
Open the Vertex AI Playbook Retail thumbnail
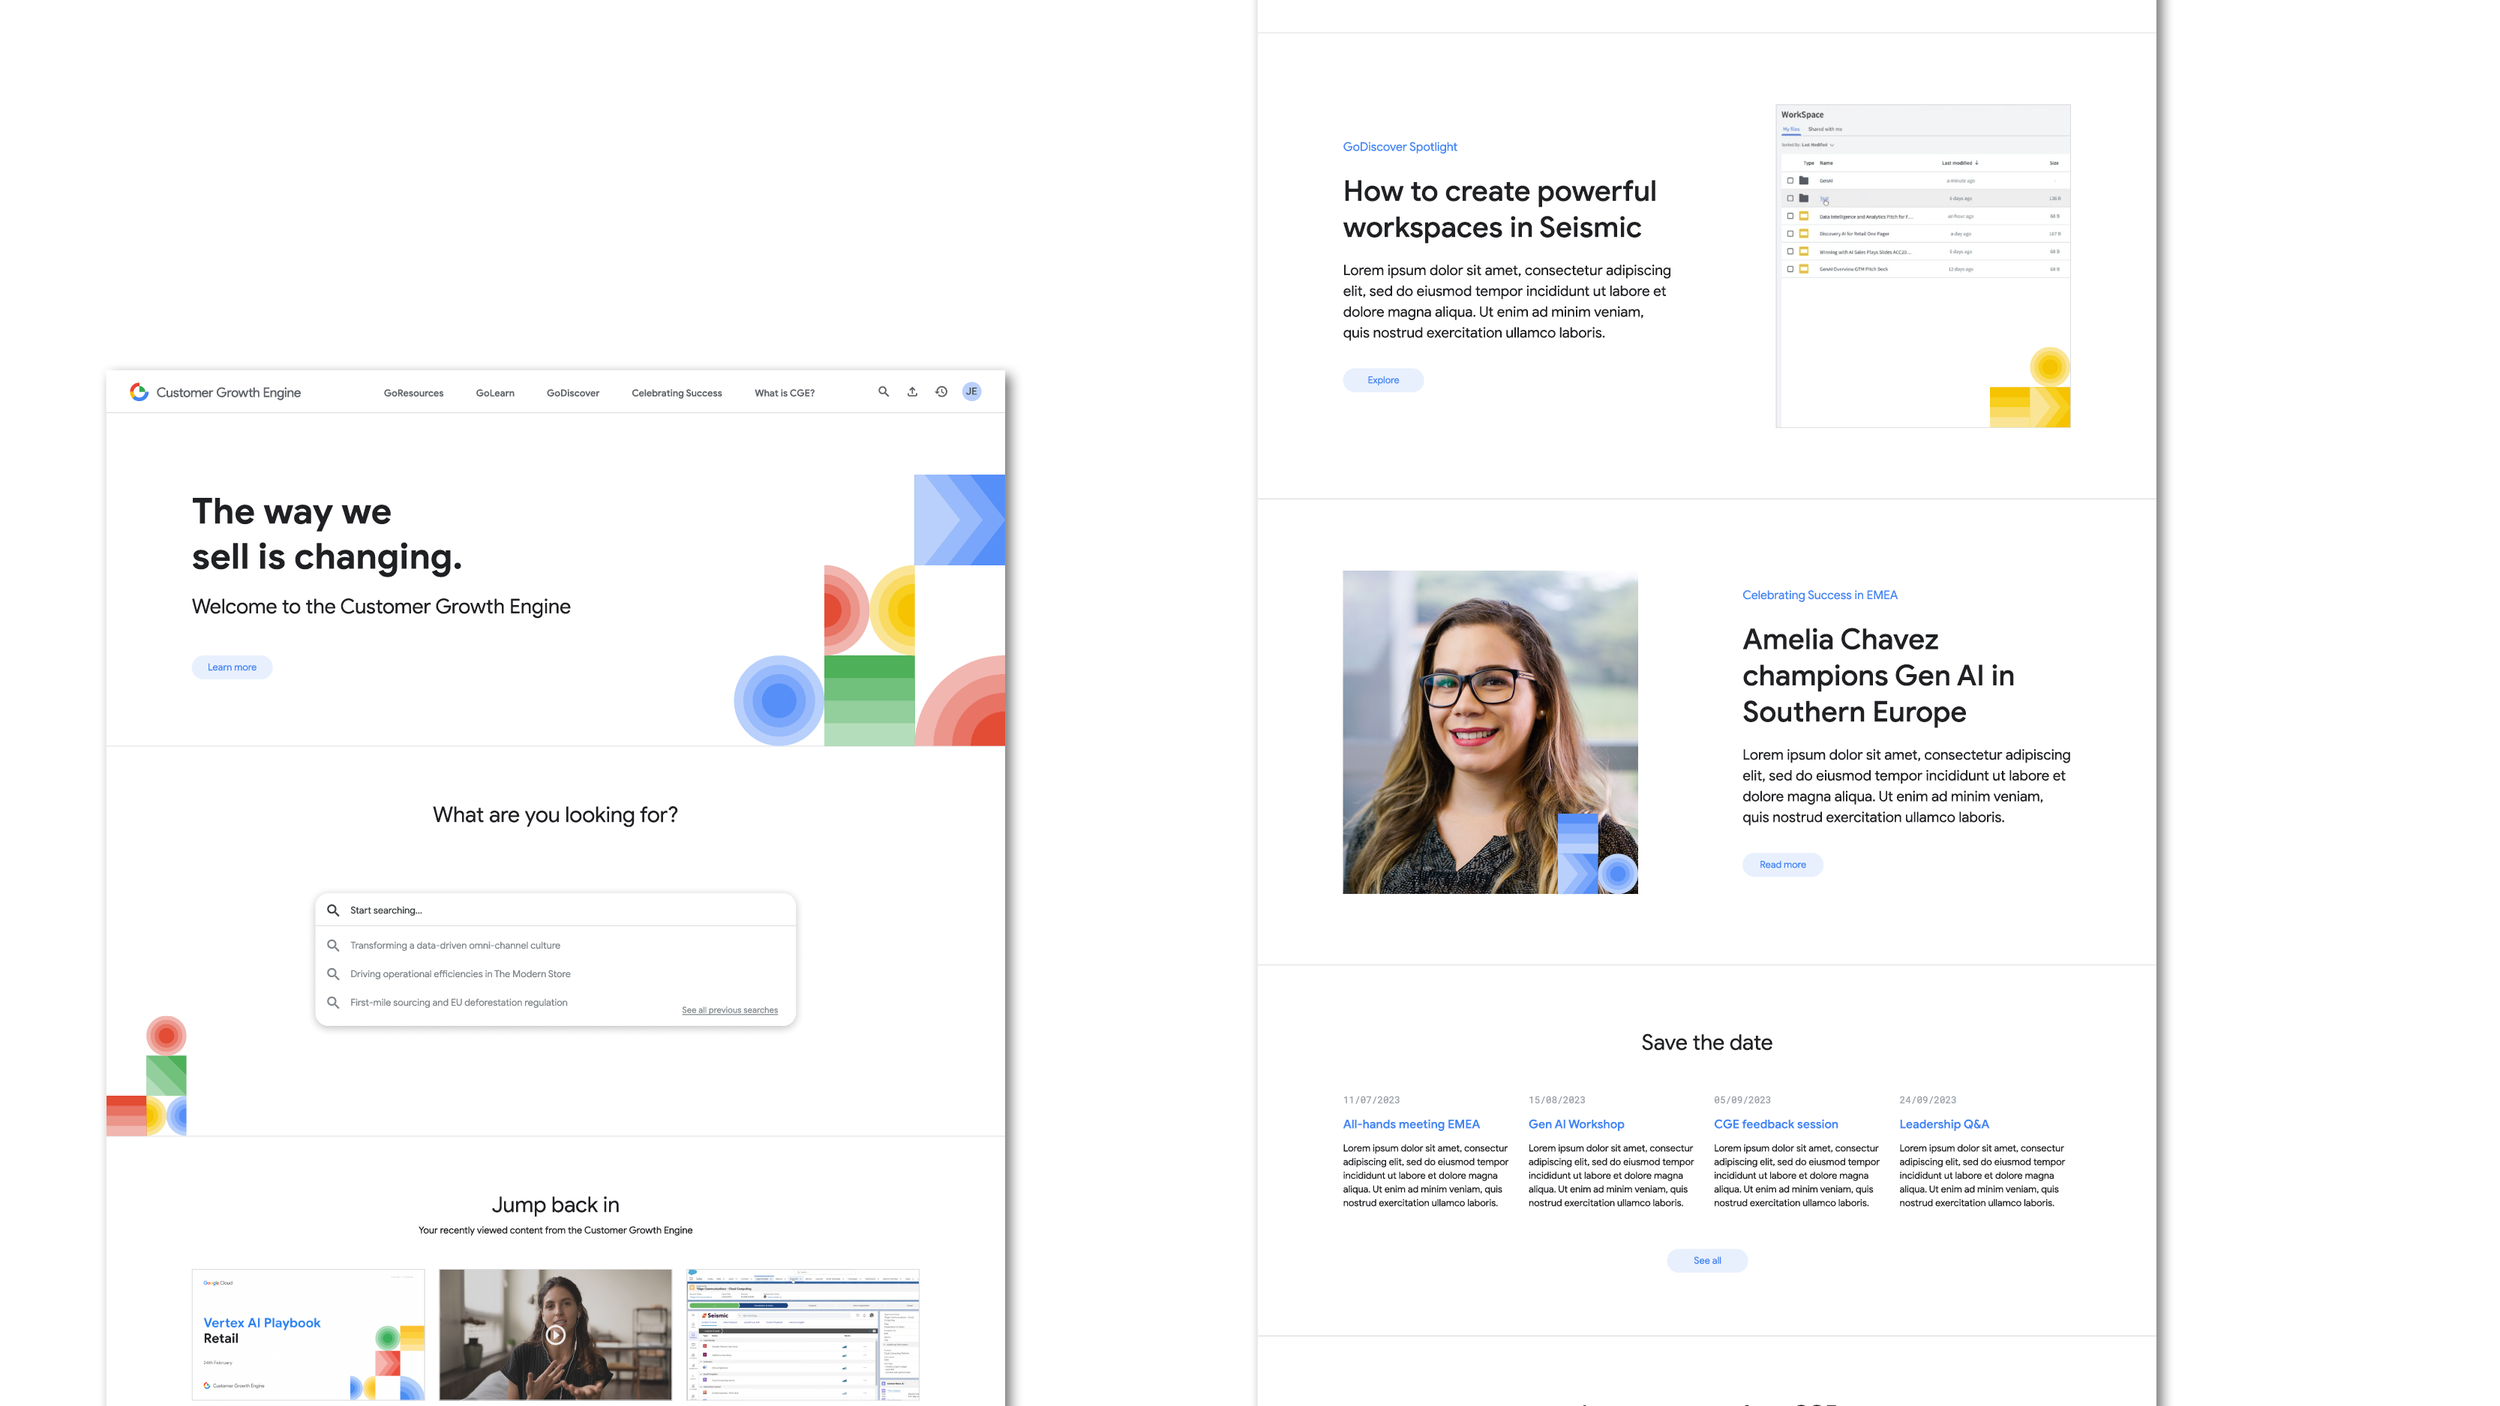click(x=308, y=1334)
